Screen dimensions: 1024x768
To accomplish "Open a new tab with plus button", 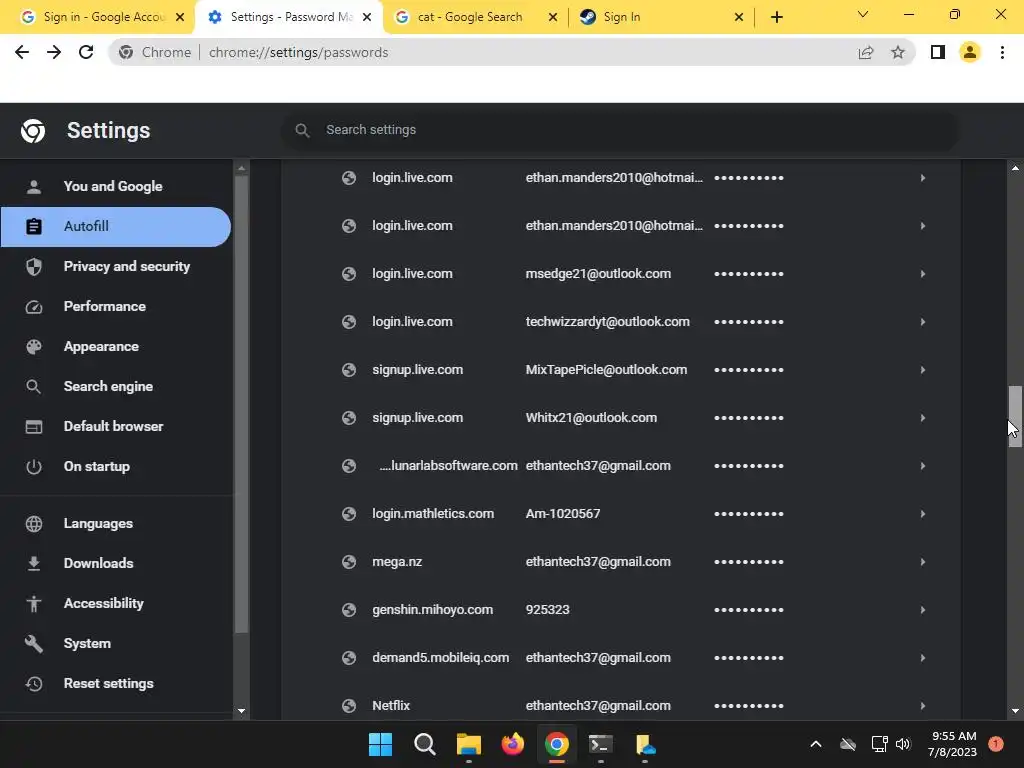I will click(x=776, y=17).
